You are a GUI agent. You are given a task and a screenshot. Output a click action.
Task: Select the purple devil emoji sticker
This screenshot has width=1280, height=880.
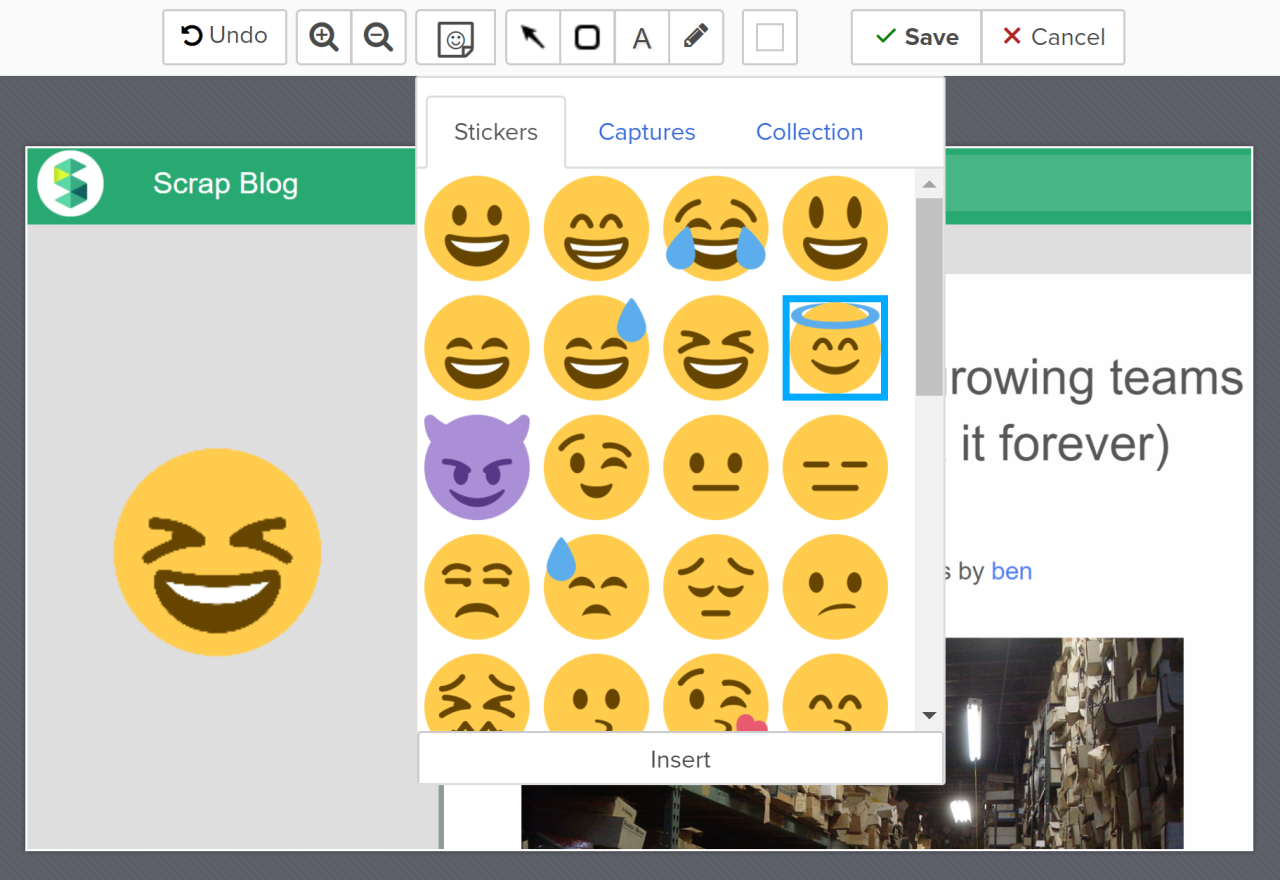coord(477,467)
